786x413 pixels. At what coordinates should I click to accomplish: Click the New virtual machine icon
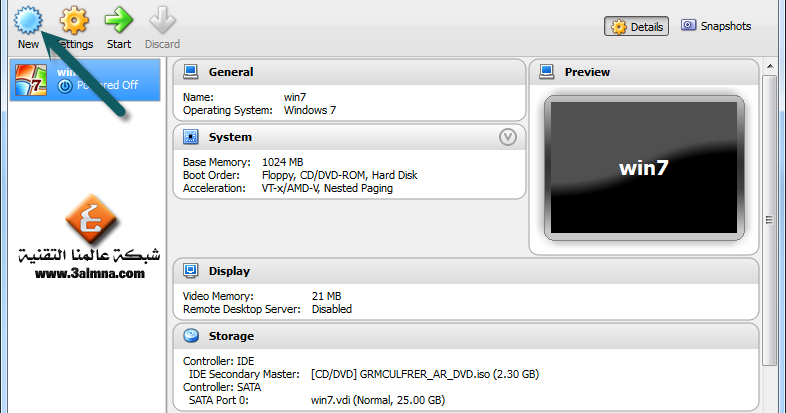[28, 20]
